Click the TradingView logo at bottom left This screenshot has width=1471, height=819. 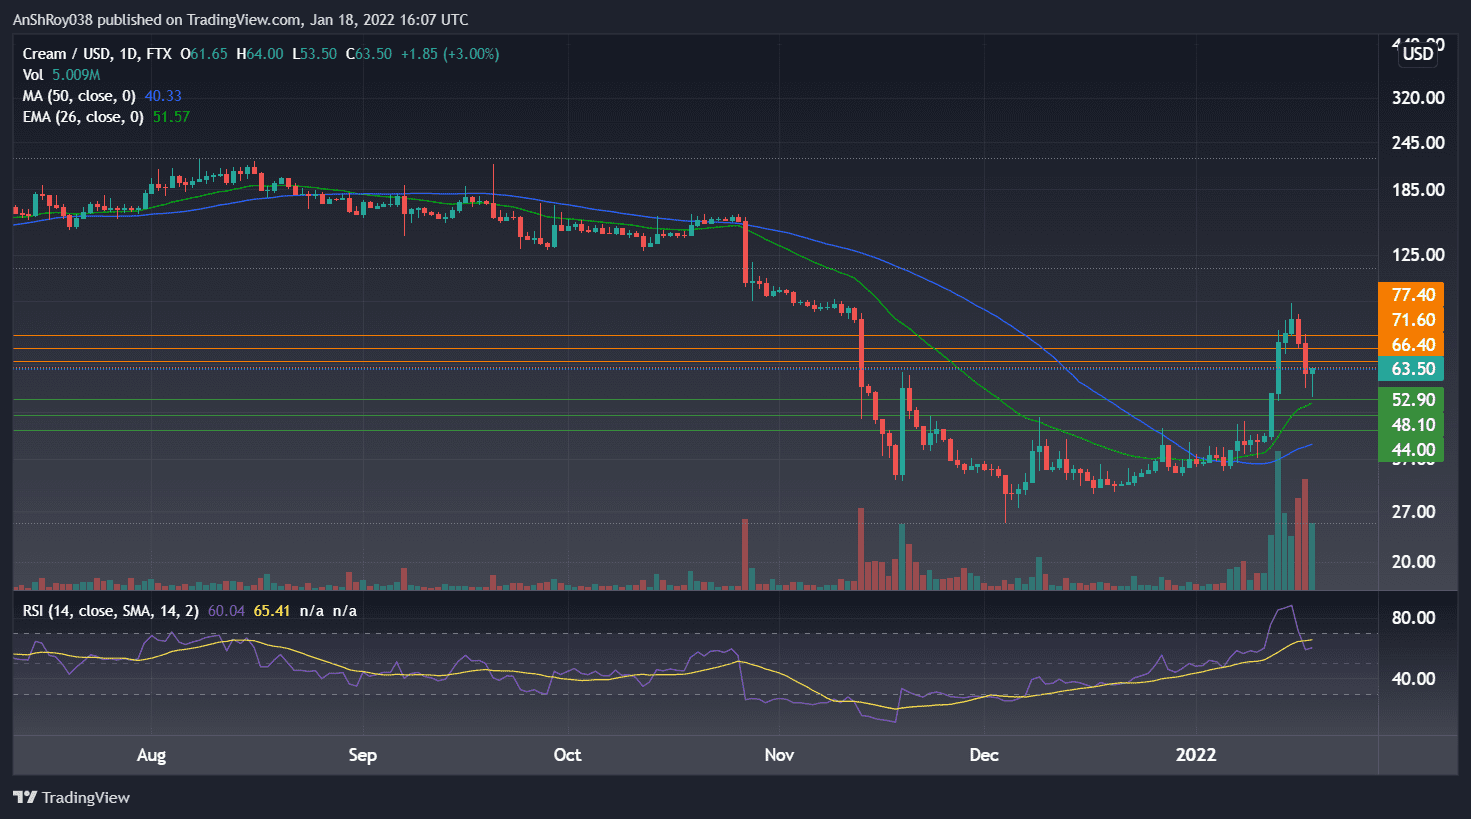click(70, 797)
